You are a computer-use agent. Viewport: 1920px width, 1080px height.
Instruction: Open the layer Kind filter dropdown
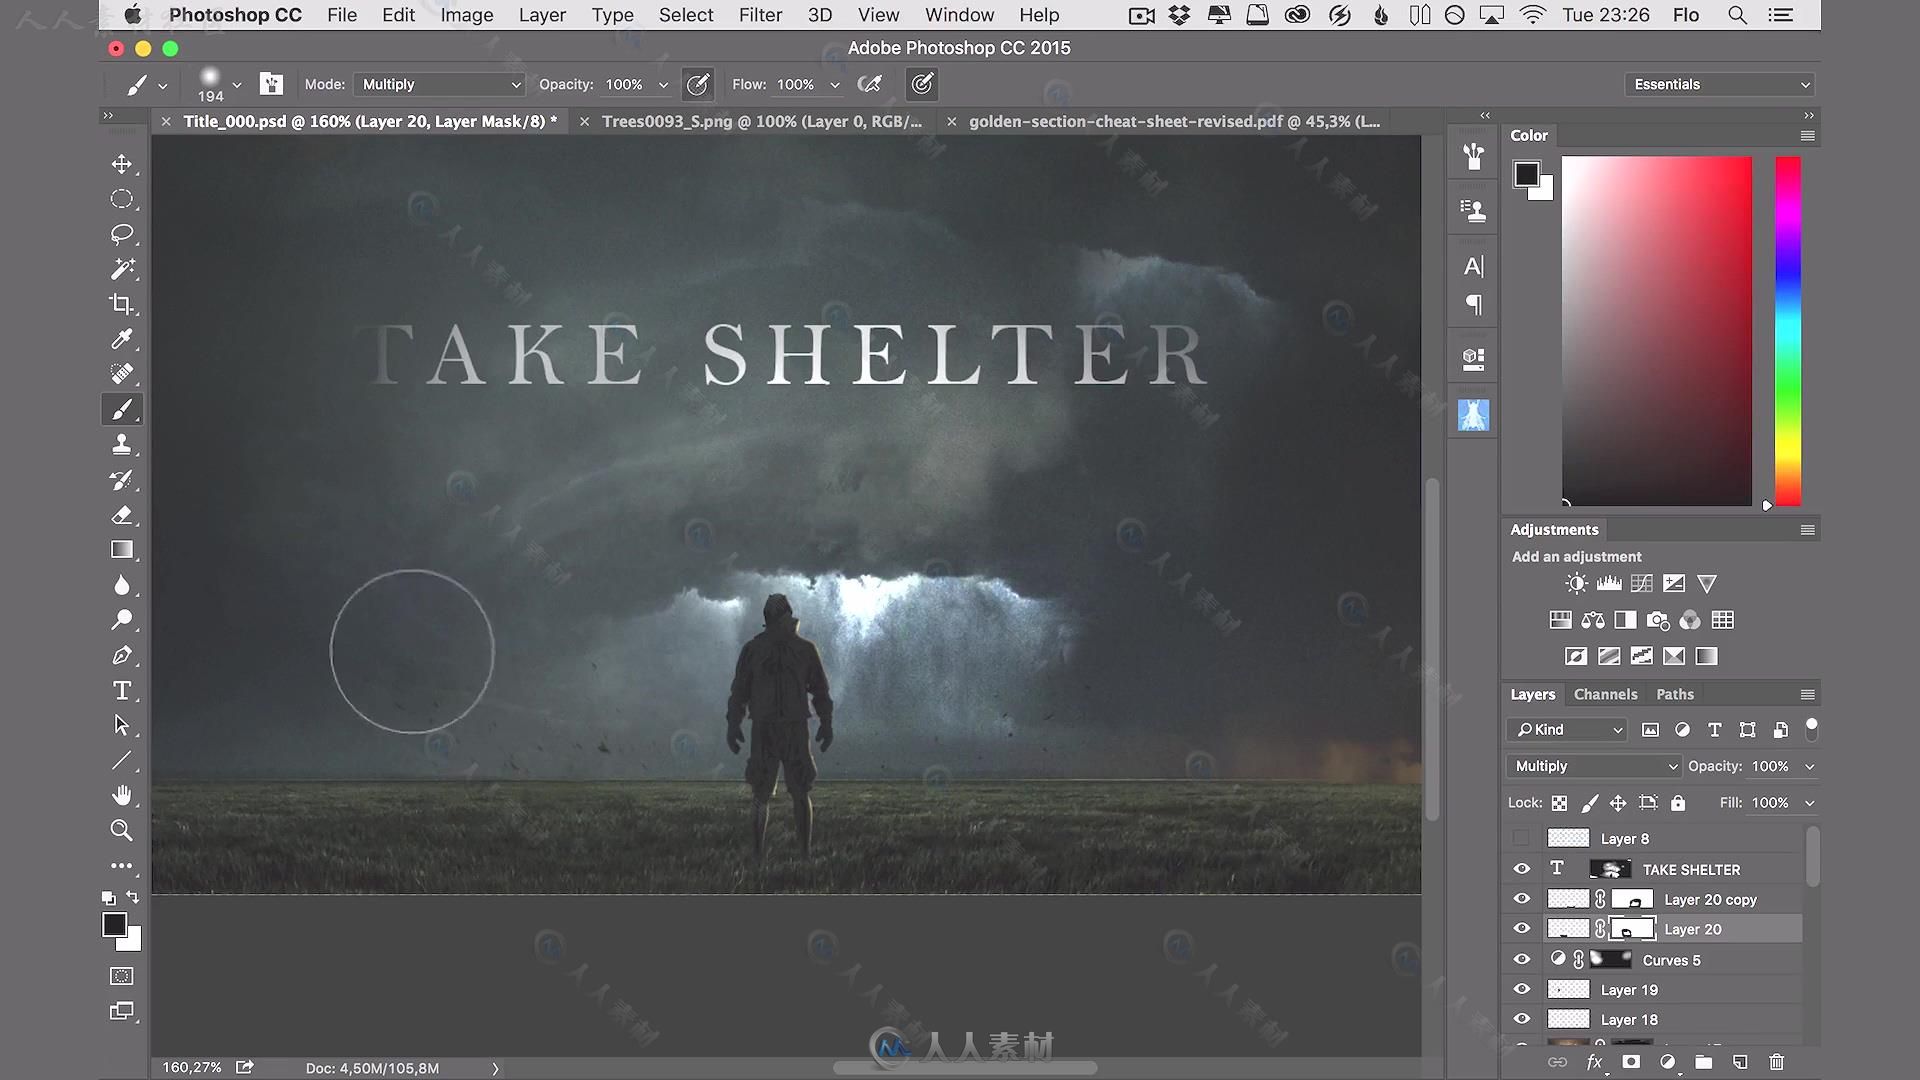point(1567,730)
